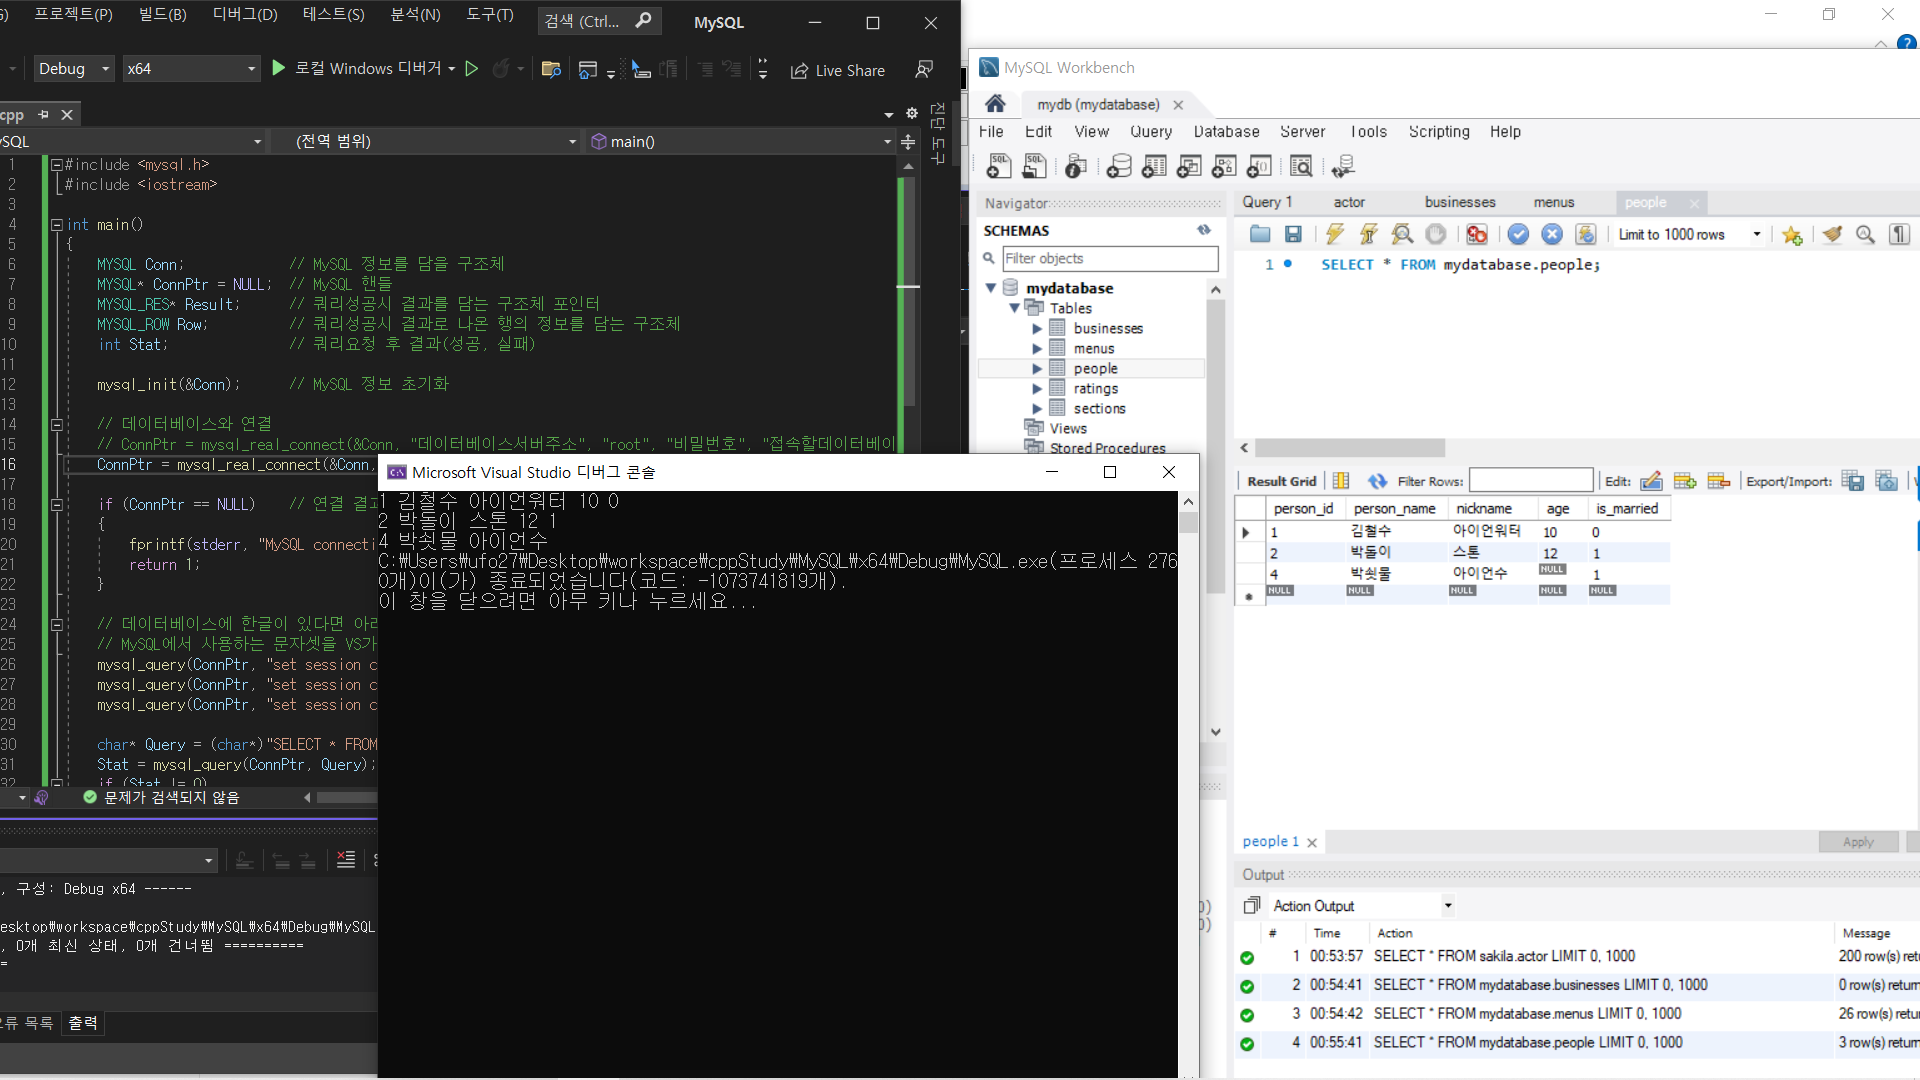The image size is (1920, 1080).
Task: Open the x64 platform dropdown in Visual Studio
Action: [192, 68]
